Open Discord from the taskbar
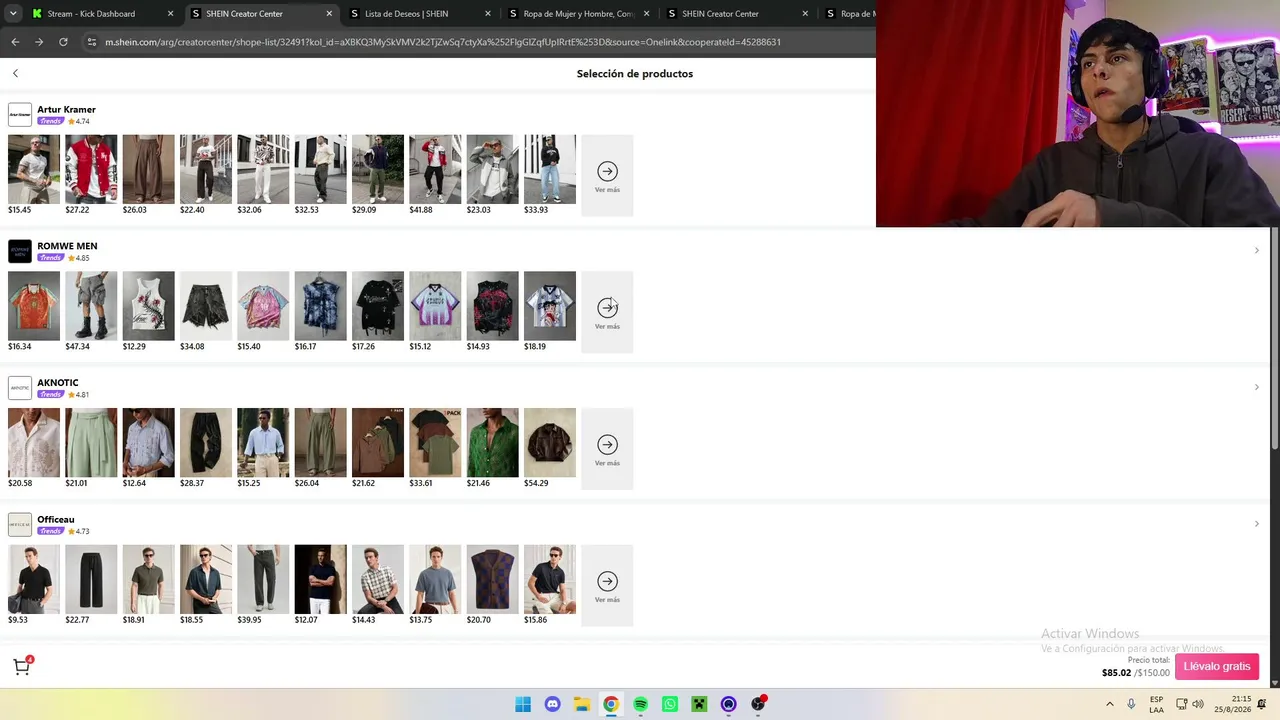Viewport: 1280px width, 720px height. point(552,704)
